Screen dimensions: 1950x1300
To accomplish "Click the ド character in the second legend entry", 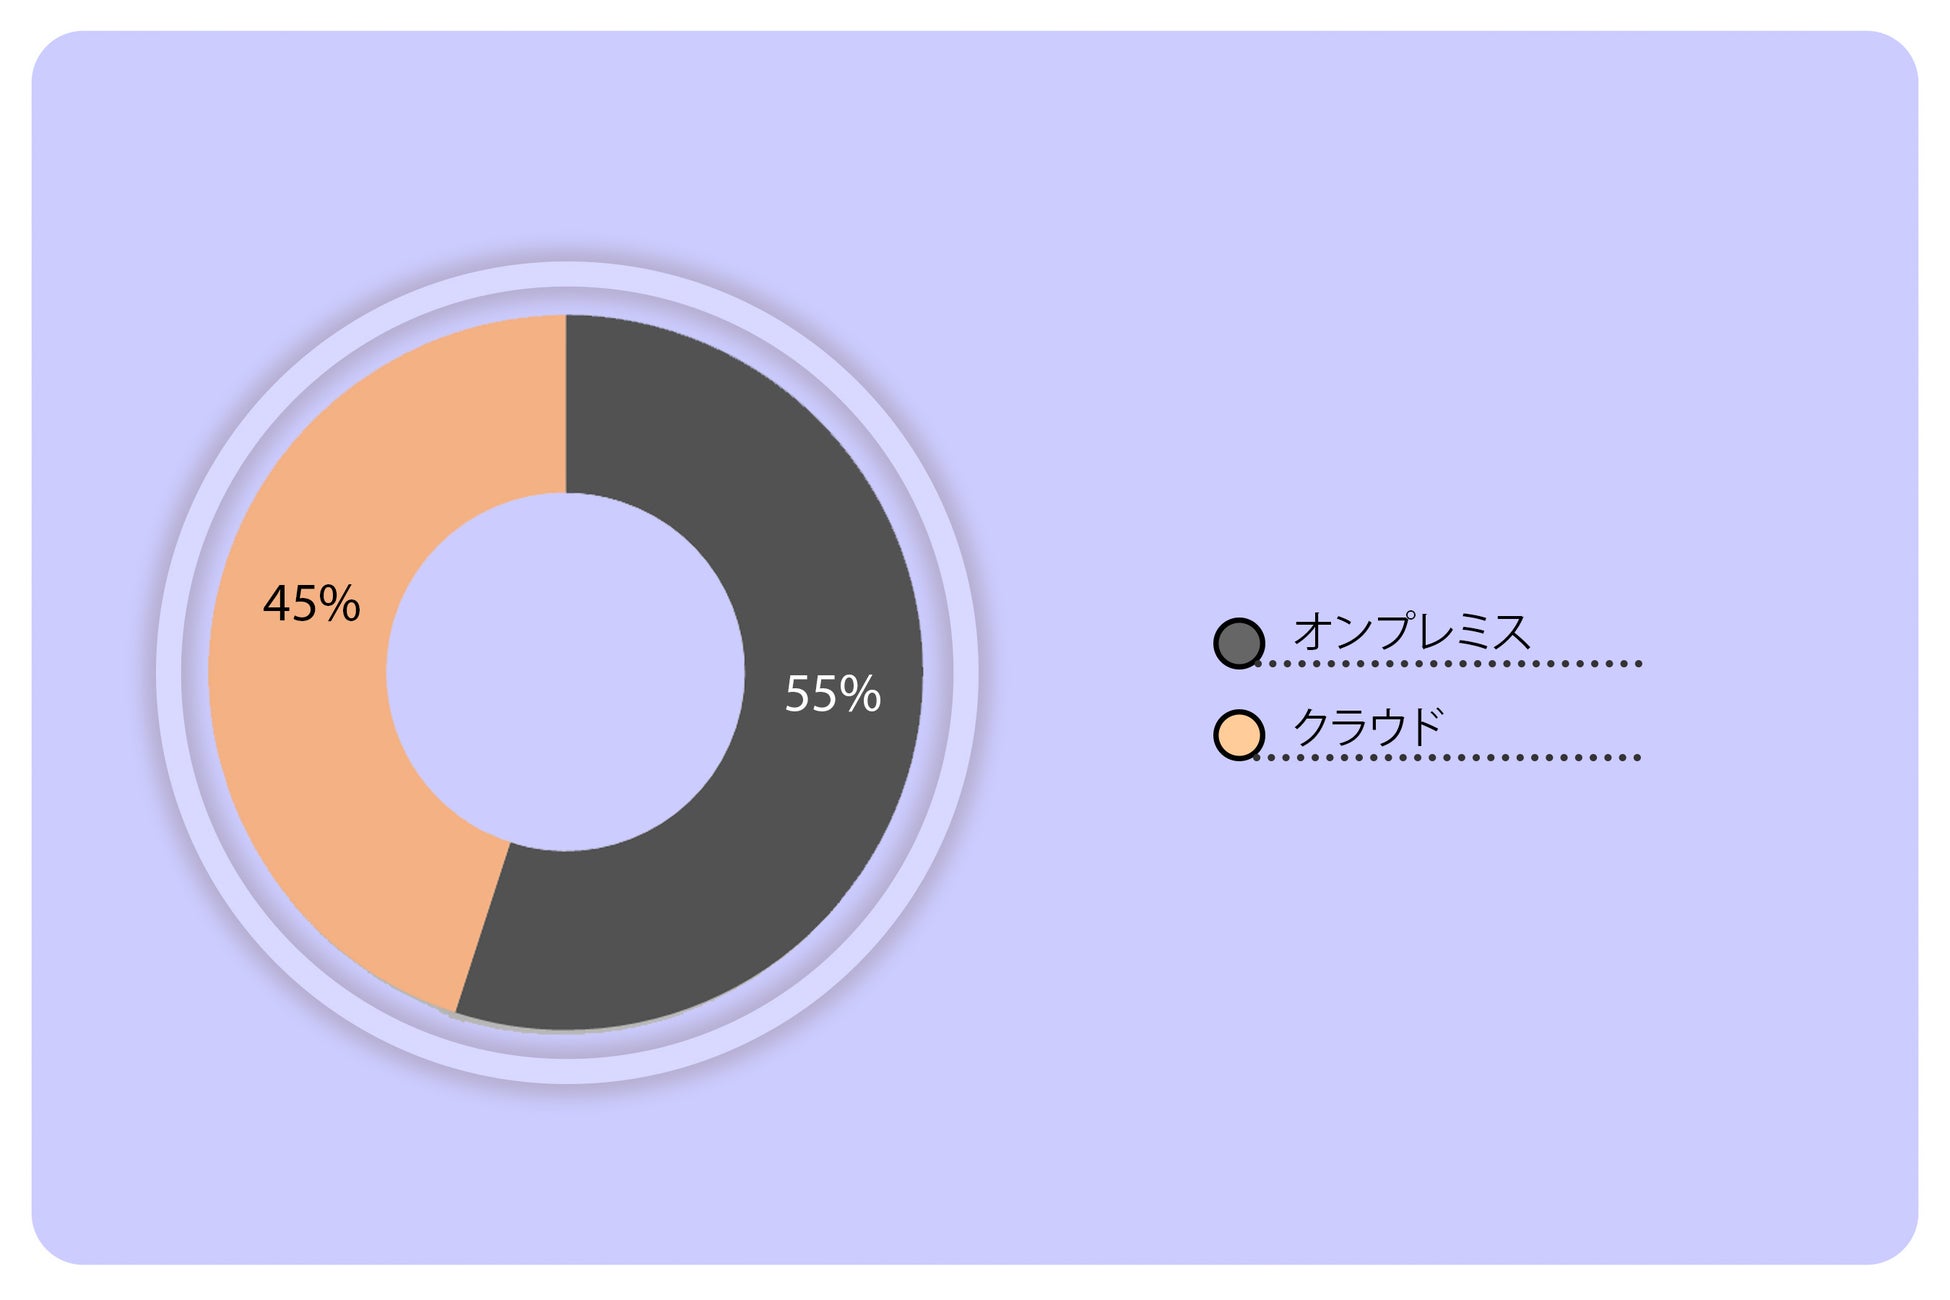I will point(1424,726).
